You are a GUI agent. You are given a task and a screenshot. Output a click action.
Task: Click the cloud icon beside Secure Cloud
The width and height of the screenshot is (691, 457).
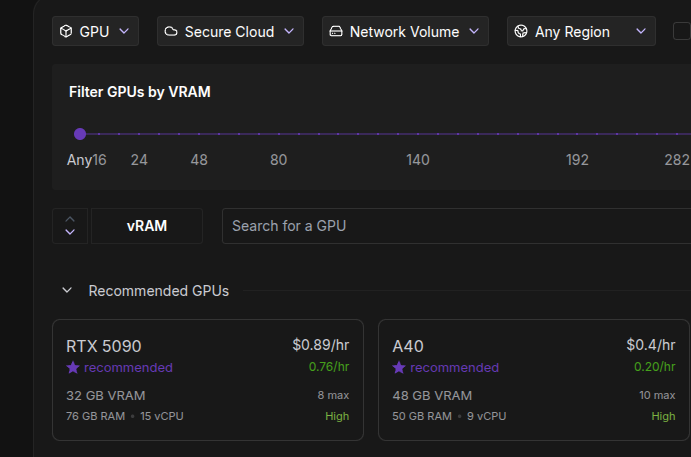tap(171, 32)
